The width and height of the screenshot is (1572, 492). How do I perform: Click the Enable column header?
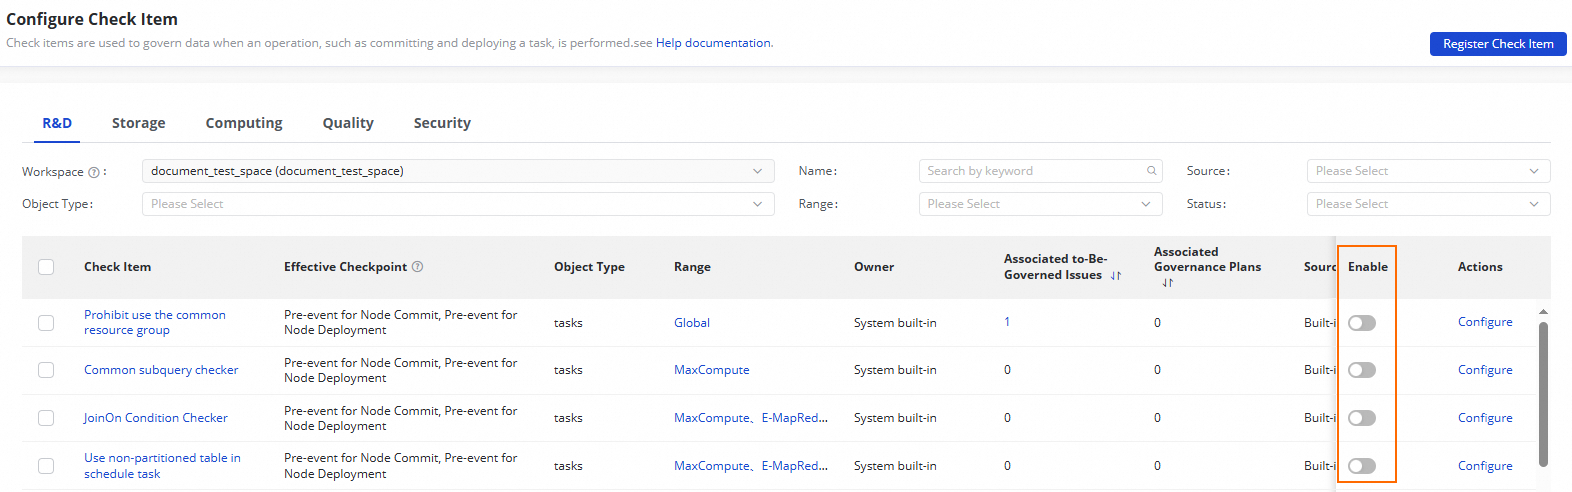(x=1368, y=267)
